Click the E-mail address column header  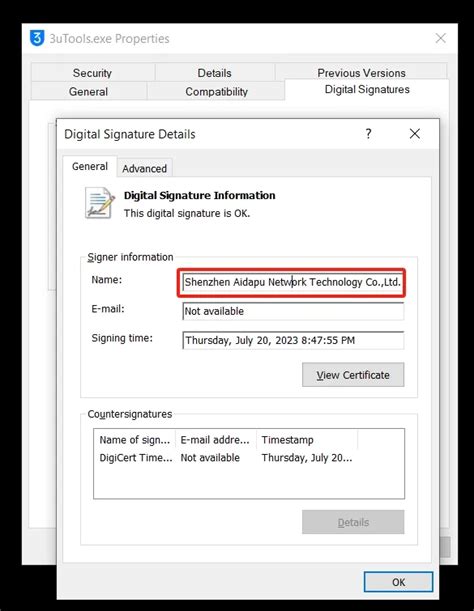coord(215,440)
